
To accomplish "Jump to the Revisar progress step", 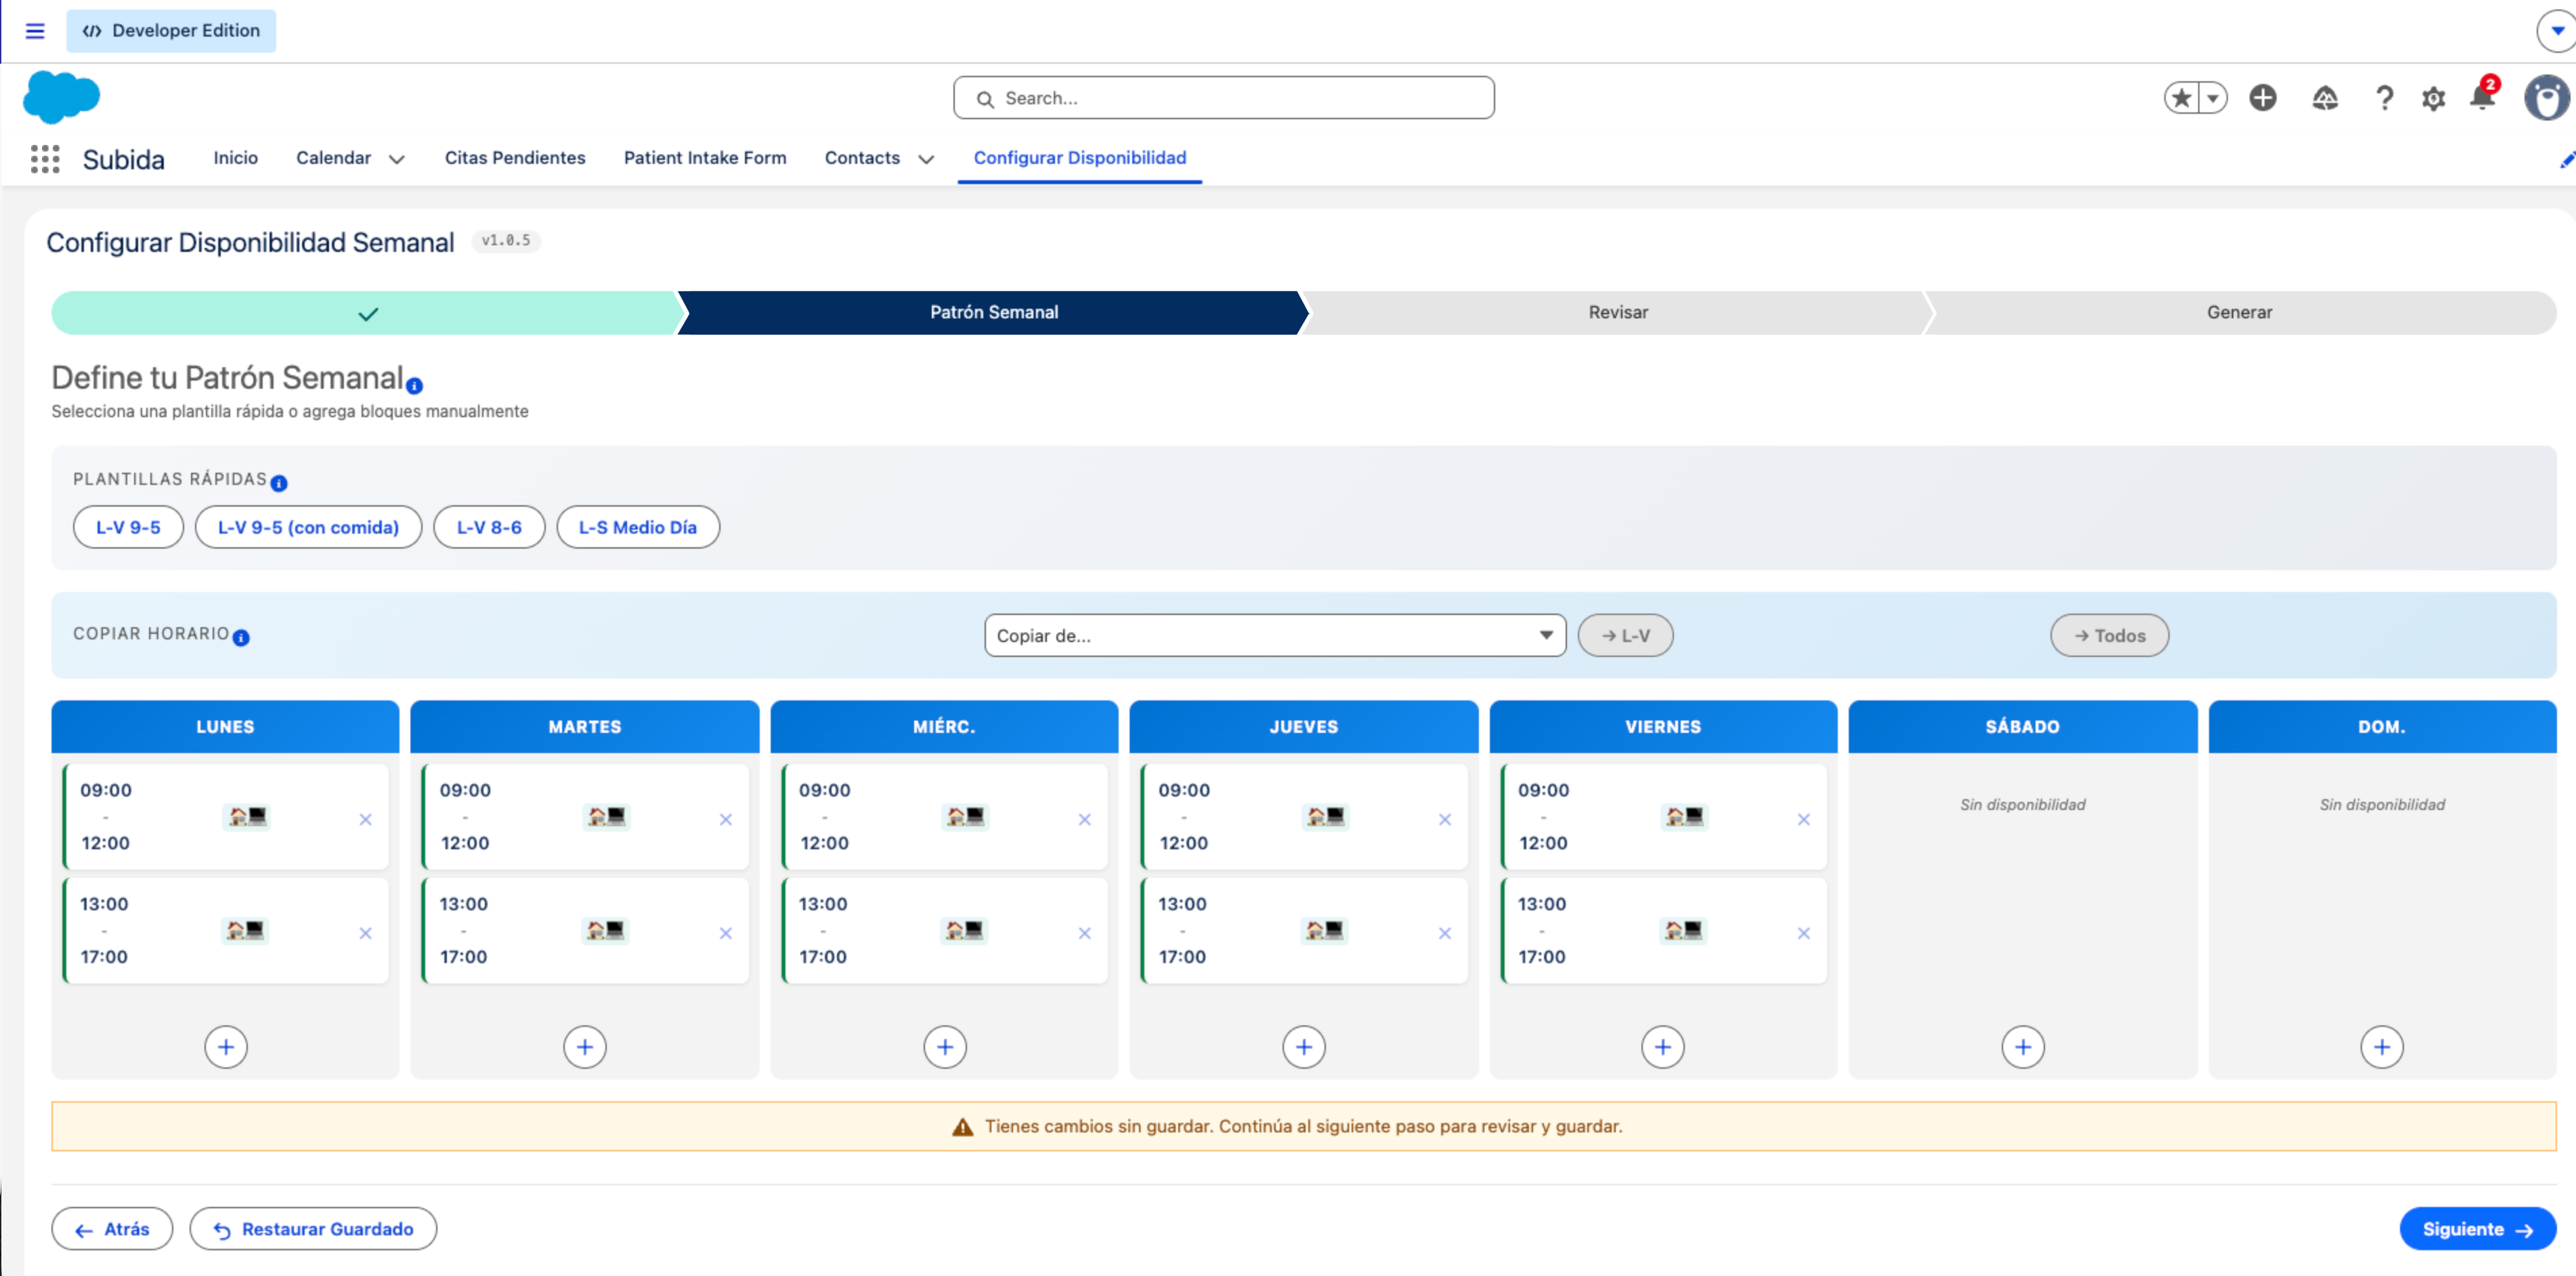I will [1618, 313].
